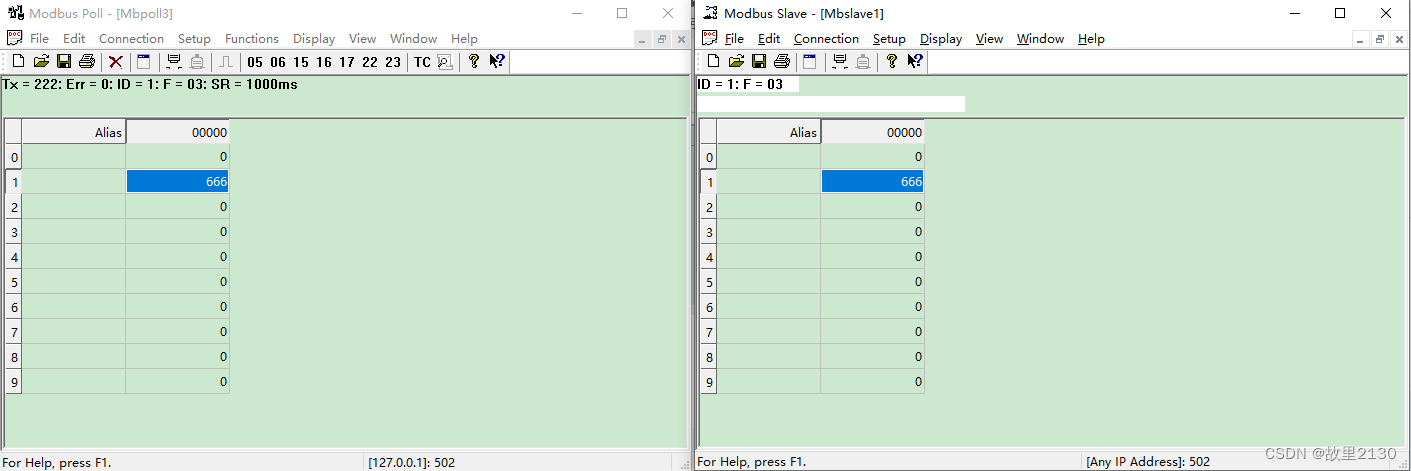Screen dimensions: 1411x471
Task: Click function 22 button in Modbus Poll toolbar
Action: [x=370, y=62]
